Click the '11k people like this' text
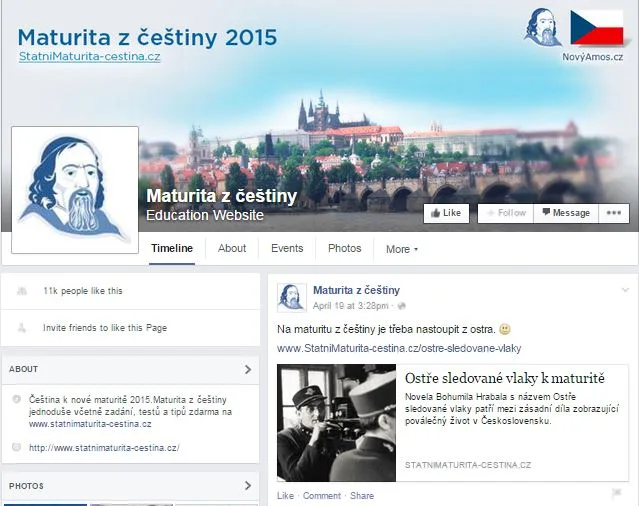 pyautogui.click(x=83, y=291)
